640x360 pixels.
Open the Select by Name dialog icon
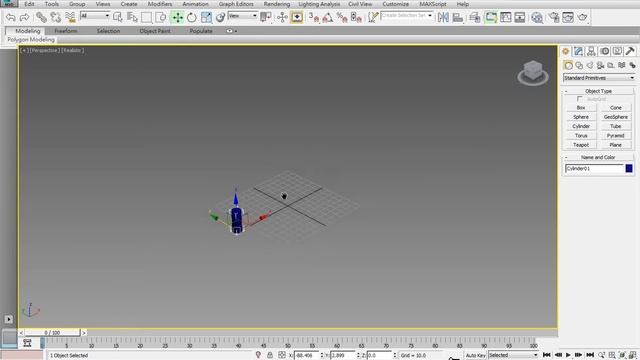coord(132,17)
